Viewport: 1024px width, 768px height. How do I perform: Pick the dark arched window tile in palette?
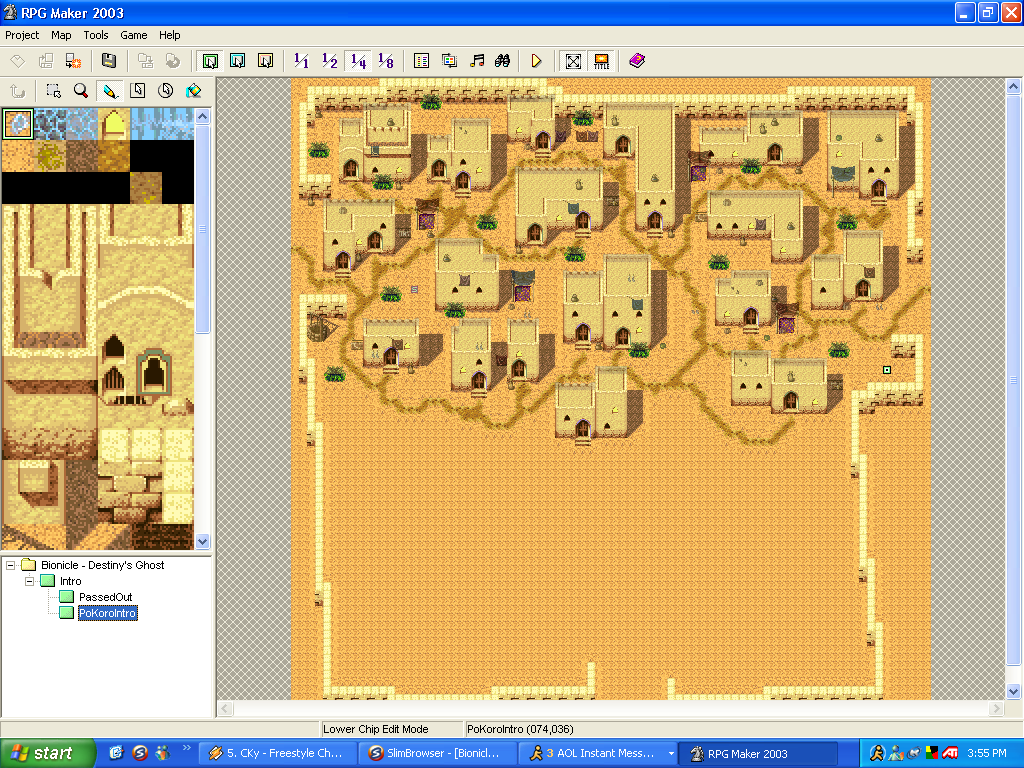coord(114,346)
